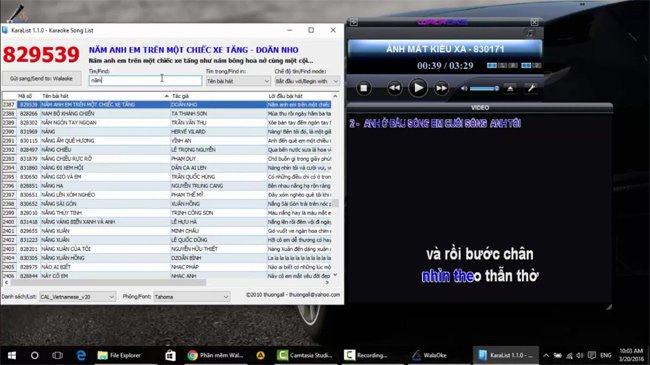Click the vertical scrollbar thumb of song list
Viewport: 650px width, 365px height.
tap(335, 203)
